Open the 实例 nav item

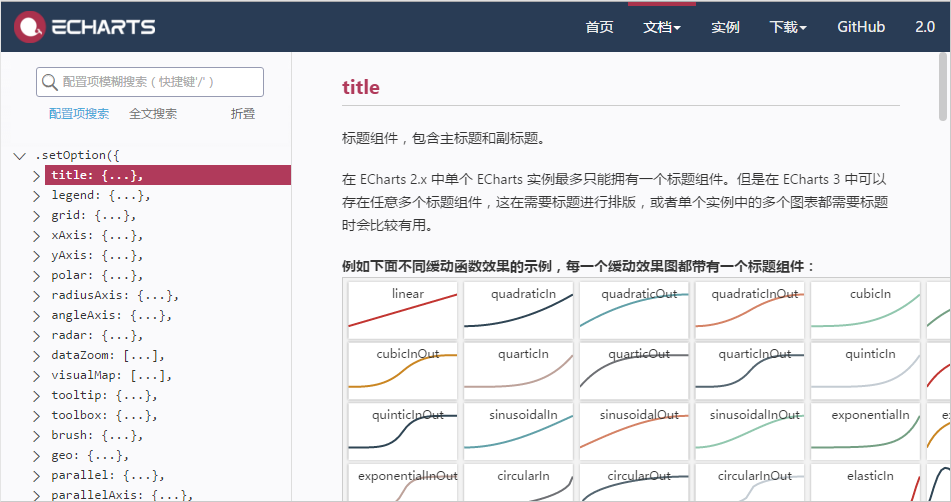(x=725, y=27)
